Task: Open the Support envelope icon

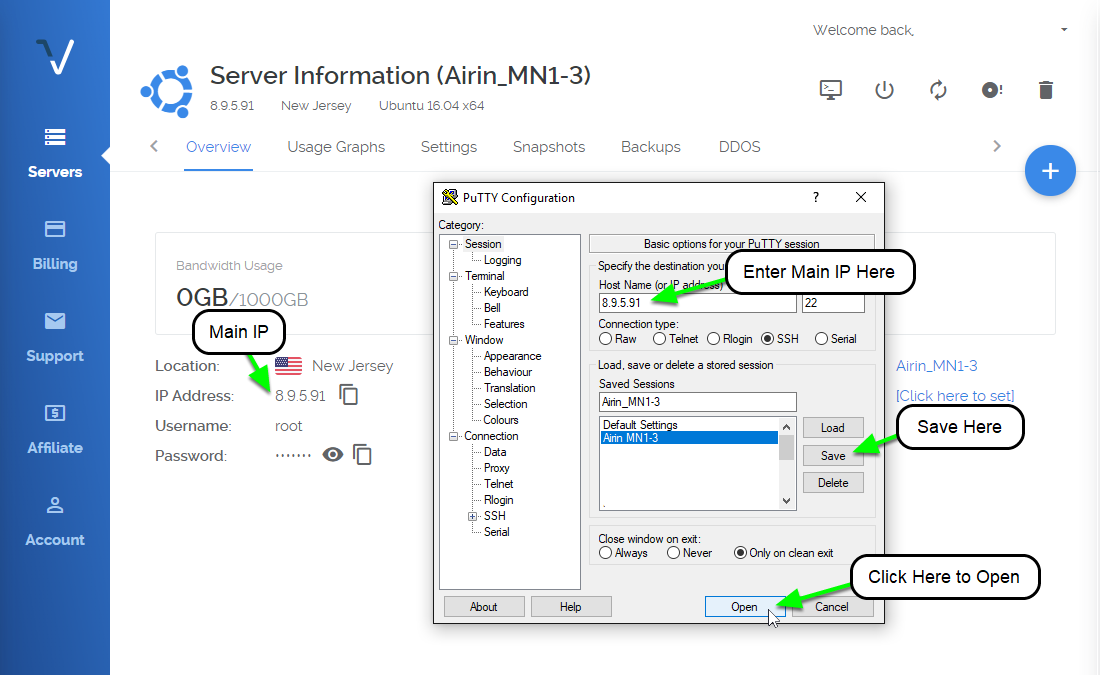Action: click(55, 321)
